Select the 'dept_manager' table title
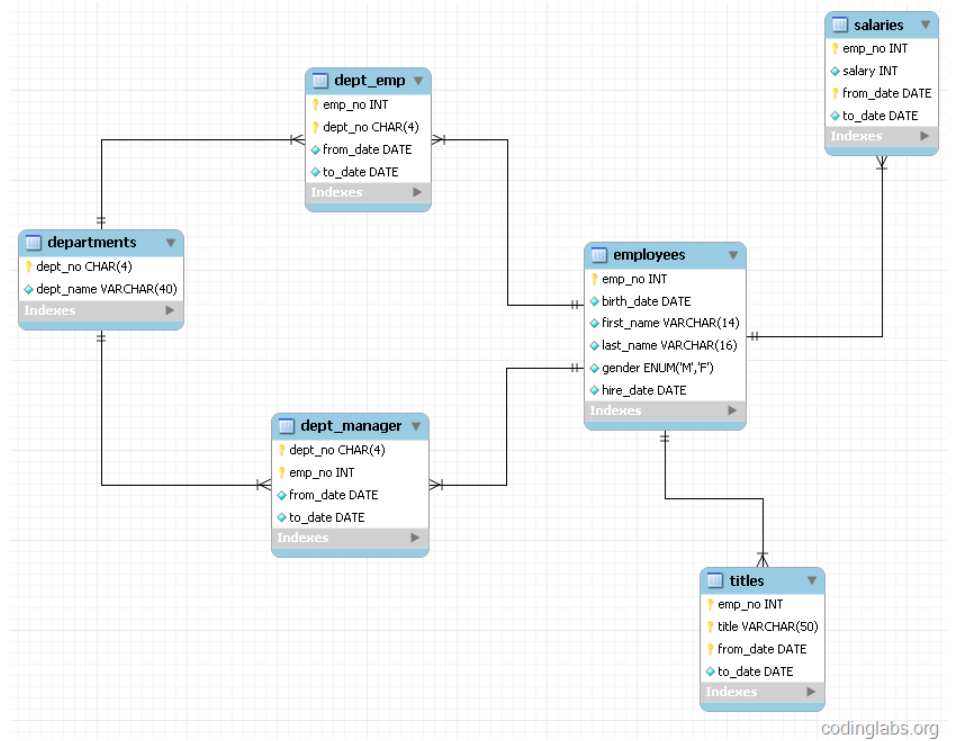This screenshot has width=954, height=741. 351,426
